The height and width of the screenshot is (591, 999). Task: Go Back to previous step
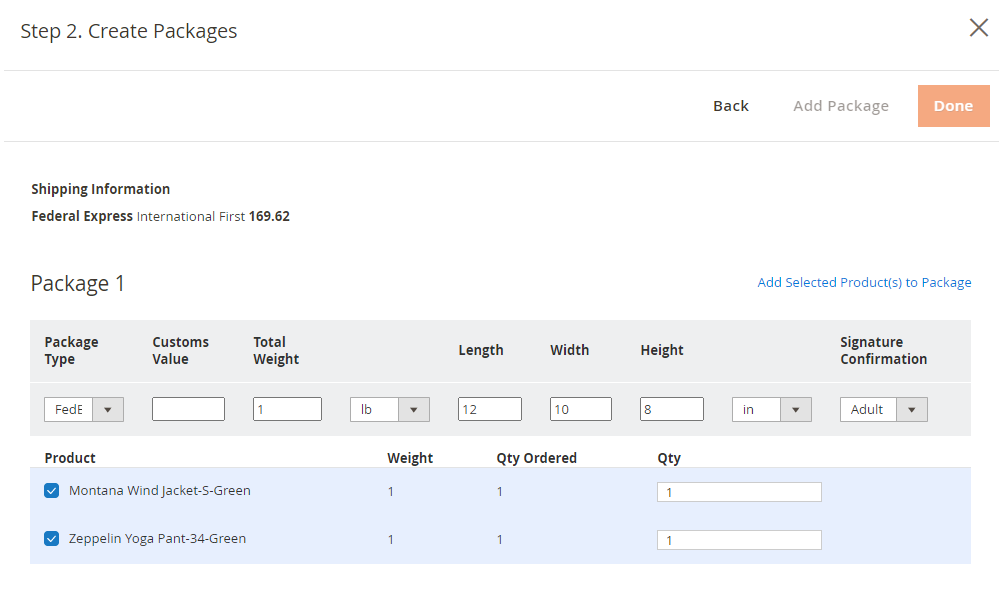731,106
